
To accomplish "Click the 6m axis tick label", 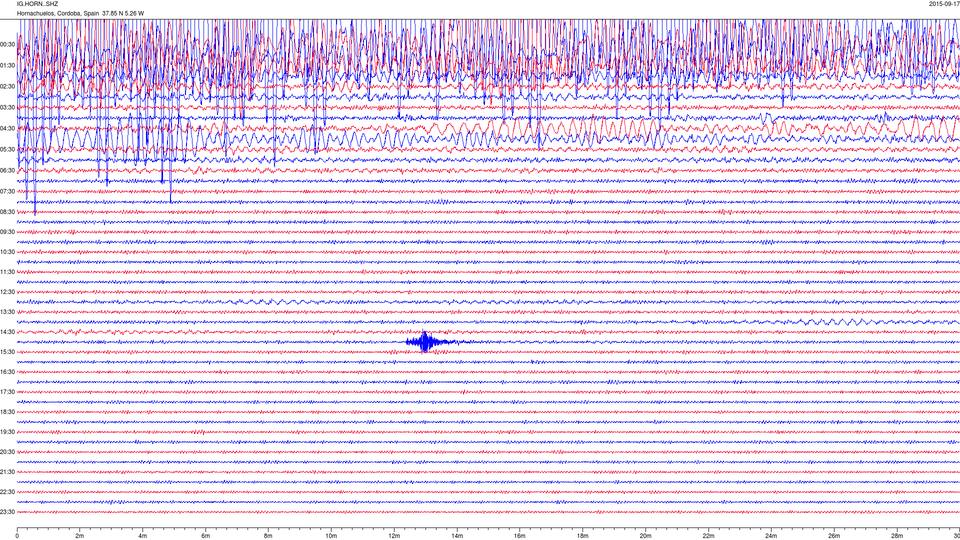I will 206,536.
